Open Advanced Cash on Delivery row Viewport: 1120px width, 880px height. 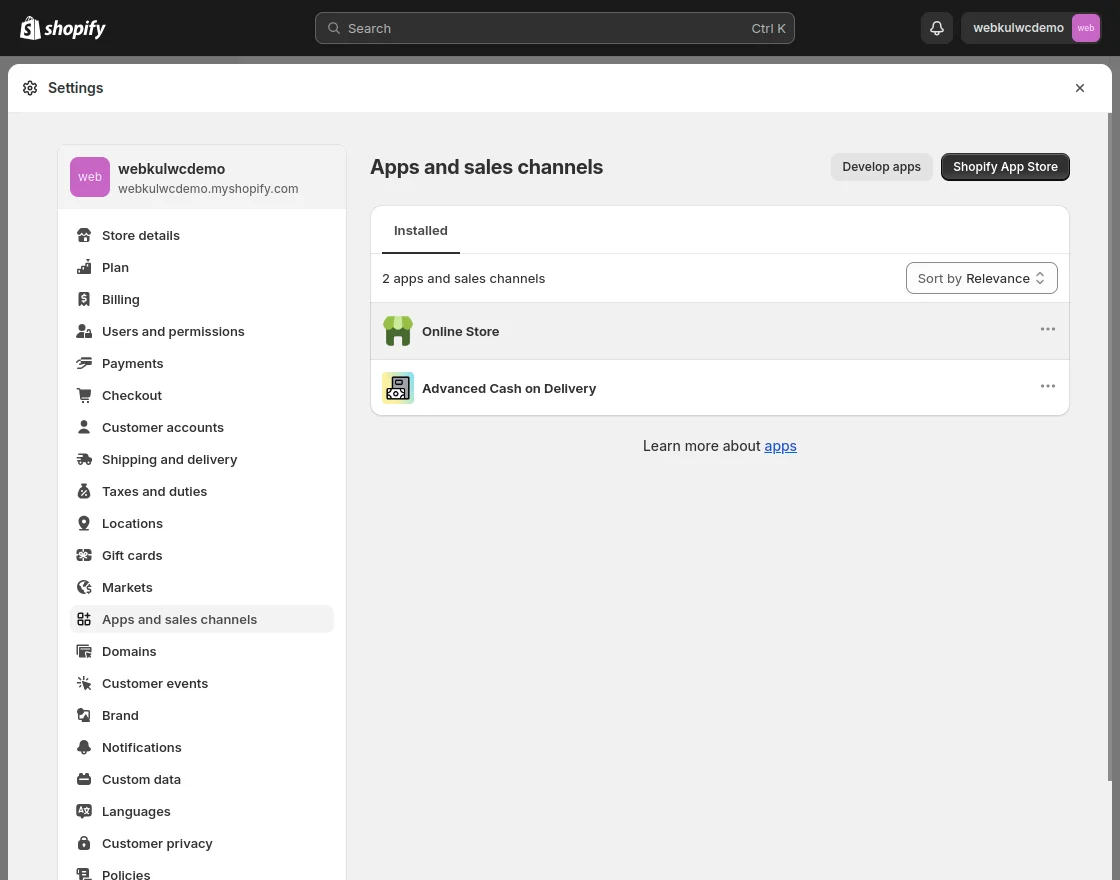pyautogui.click(x=720, y=388)
